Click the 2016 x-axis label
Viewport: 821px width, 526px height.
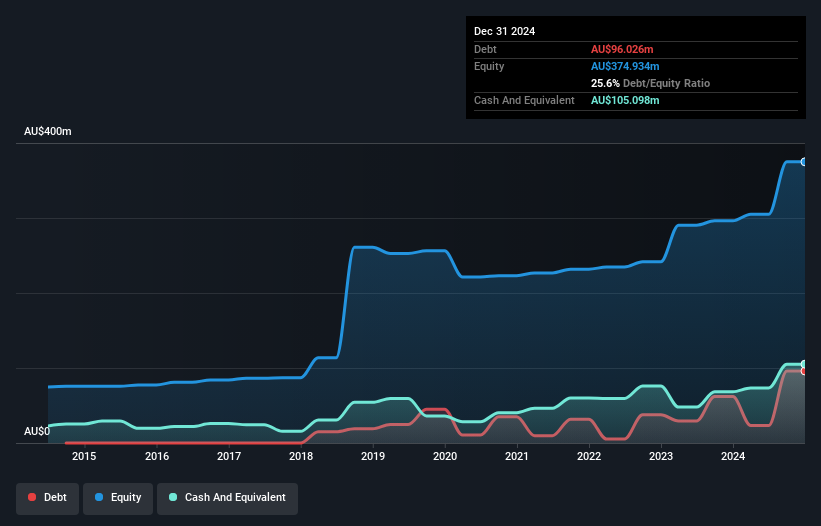click(157, 456)
